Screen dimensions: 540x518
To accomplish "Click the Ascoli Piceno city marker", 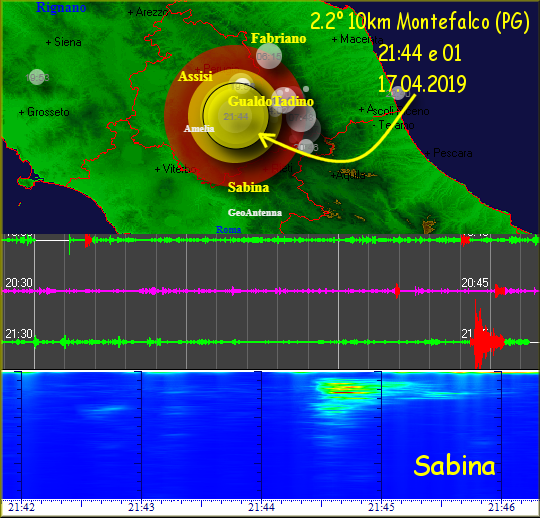I will 394,111.
